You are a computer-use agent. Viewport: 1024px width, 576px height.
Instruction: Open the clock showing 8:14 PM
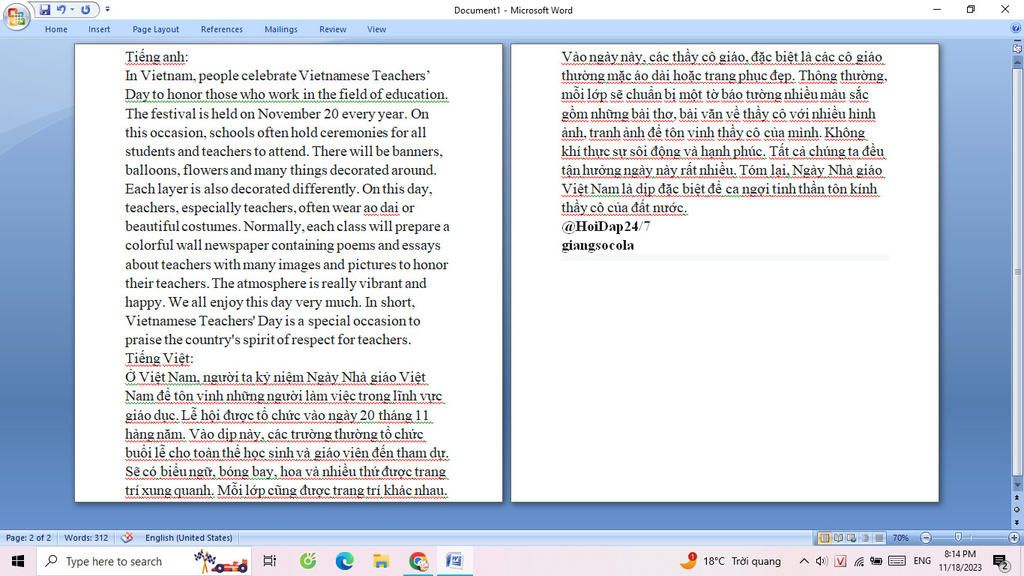click(x=960, y=561)
